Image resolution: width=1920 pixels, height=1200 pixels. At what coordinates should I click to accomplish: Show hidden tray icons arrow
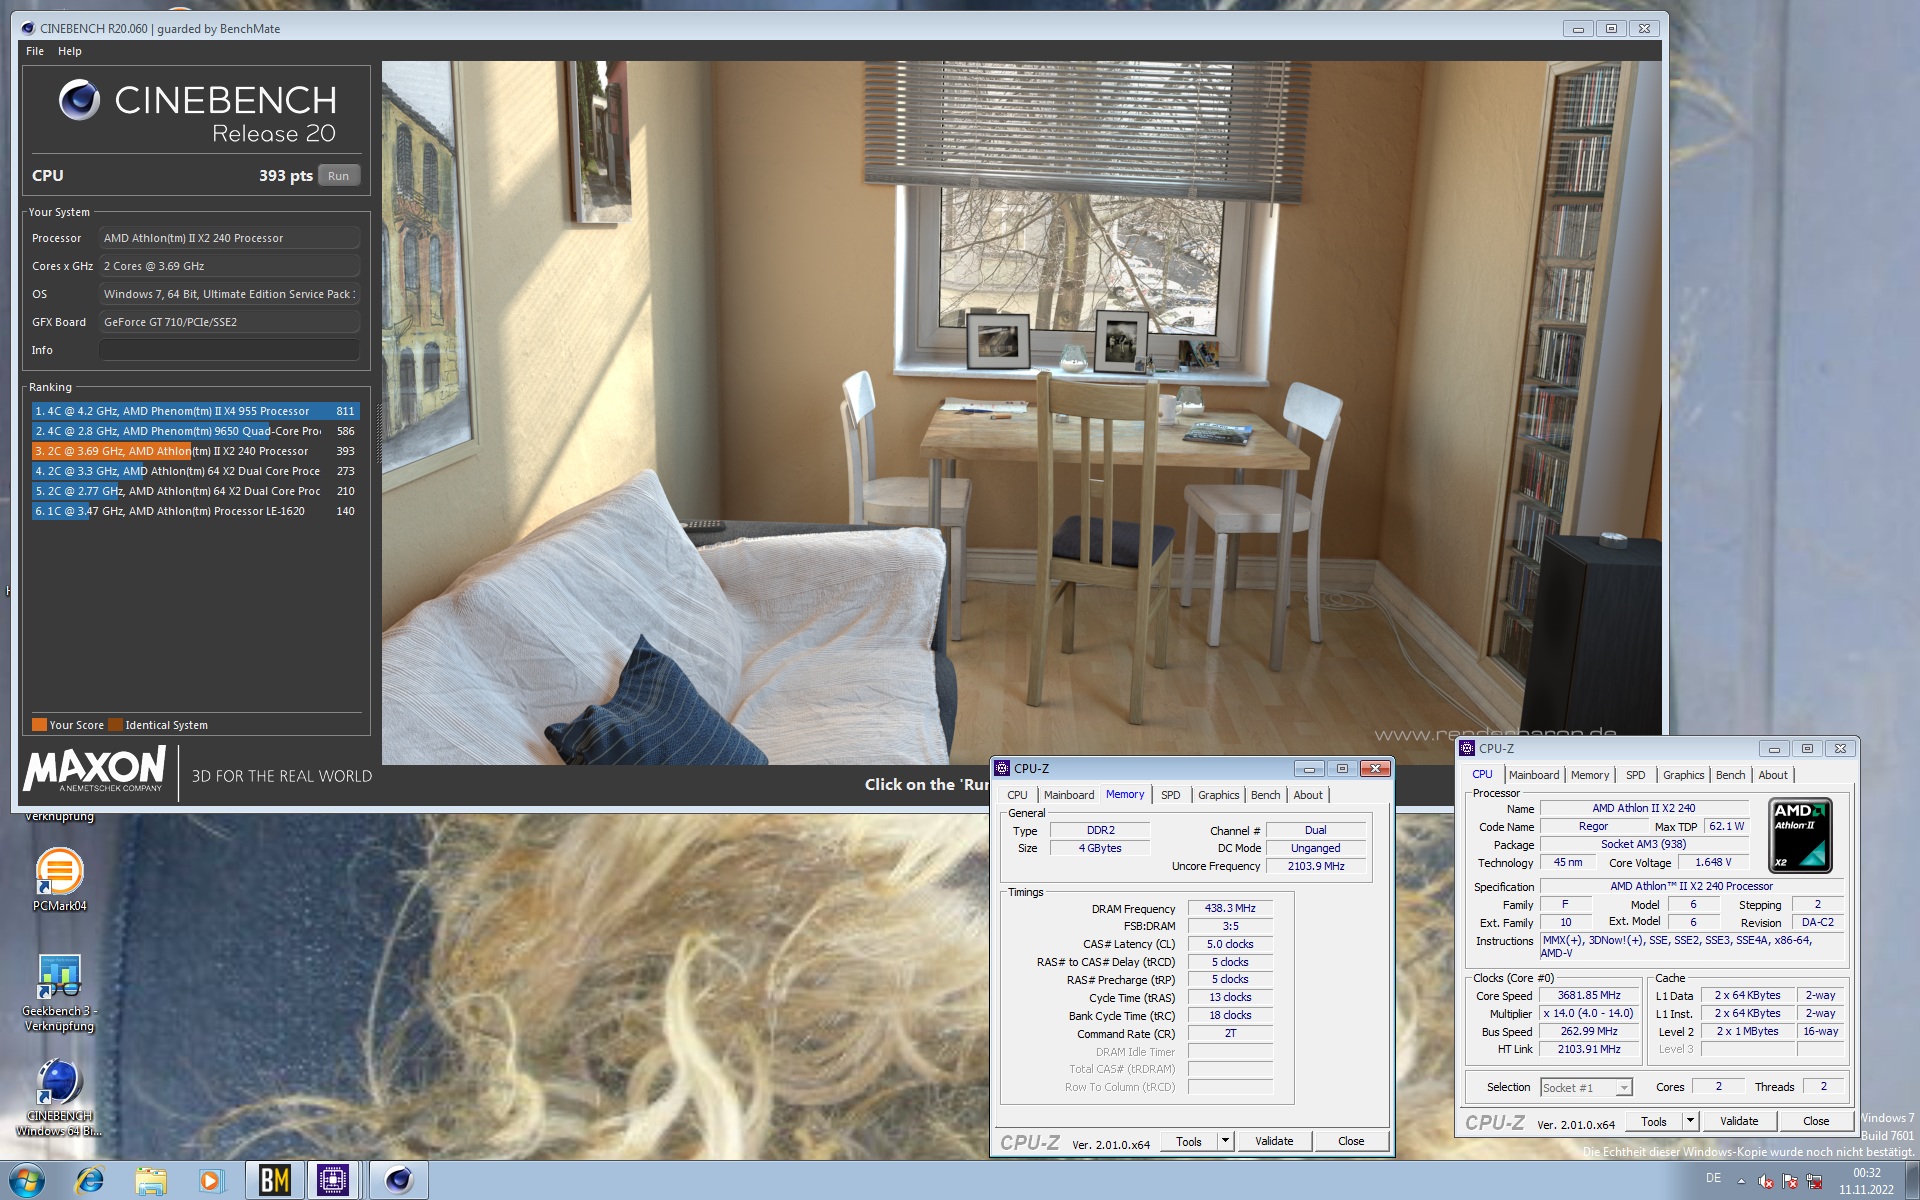point(1741,1181)
